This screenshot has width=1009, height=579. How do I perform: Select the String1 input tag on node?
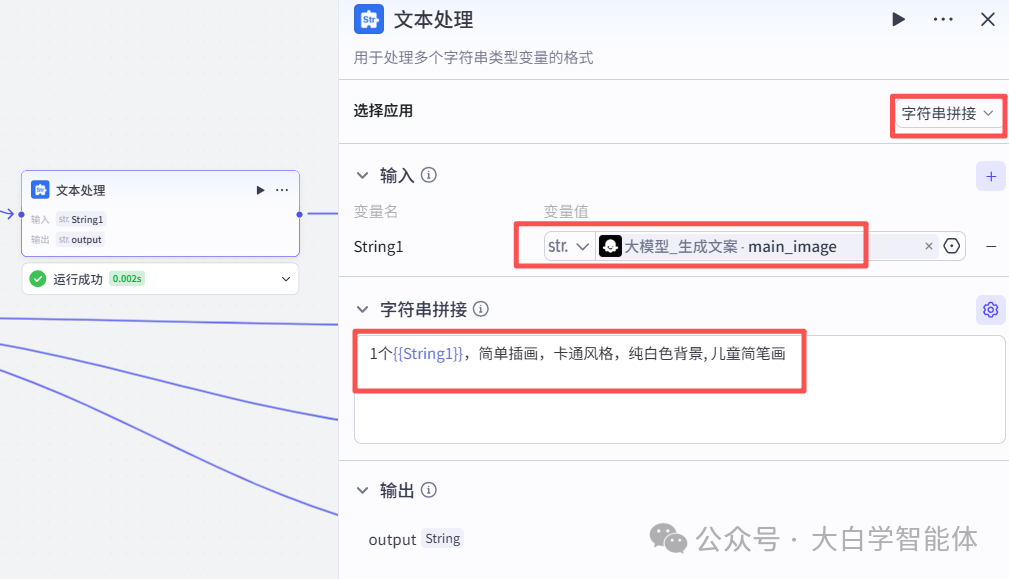81,219
